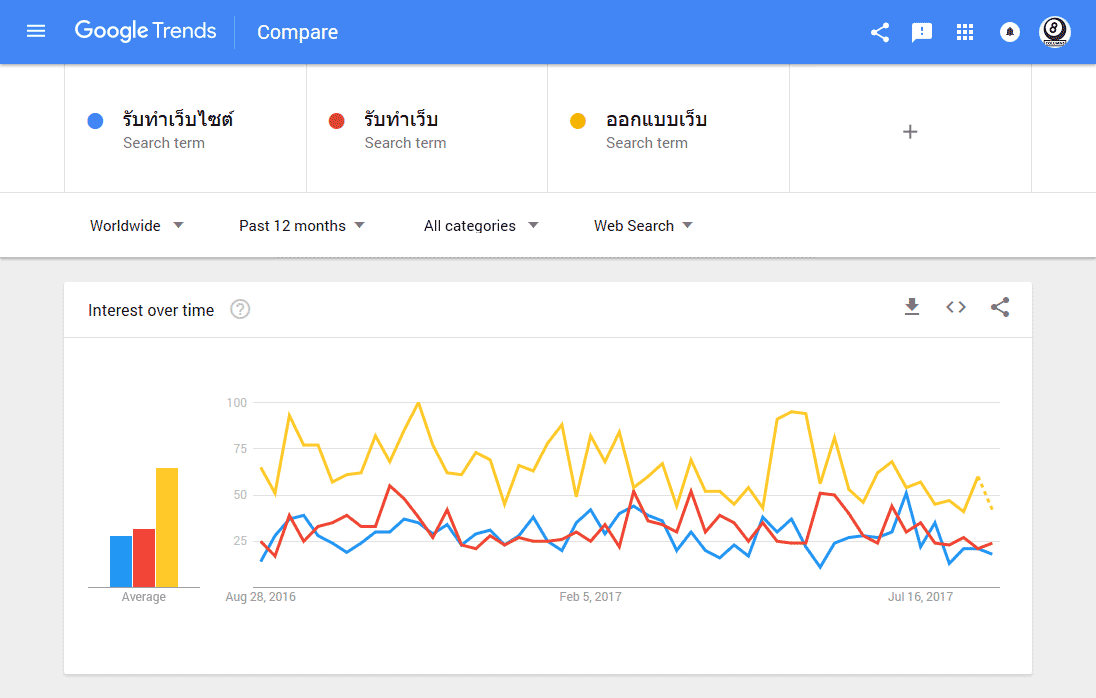Change search type via Web Search dropdown
The width and height of the screenshot is (1096, 698).
(643, 225)
